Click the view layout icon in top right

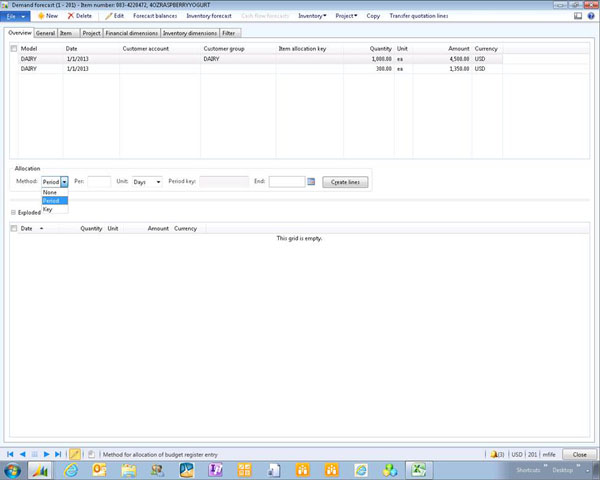click(x=578, y=16)
